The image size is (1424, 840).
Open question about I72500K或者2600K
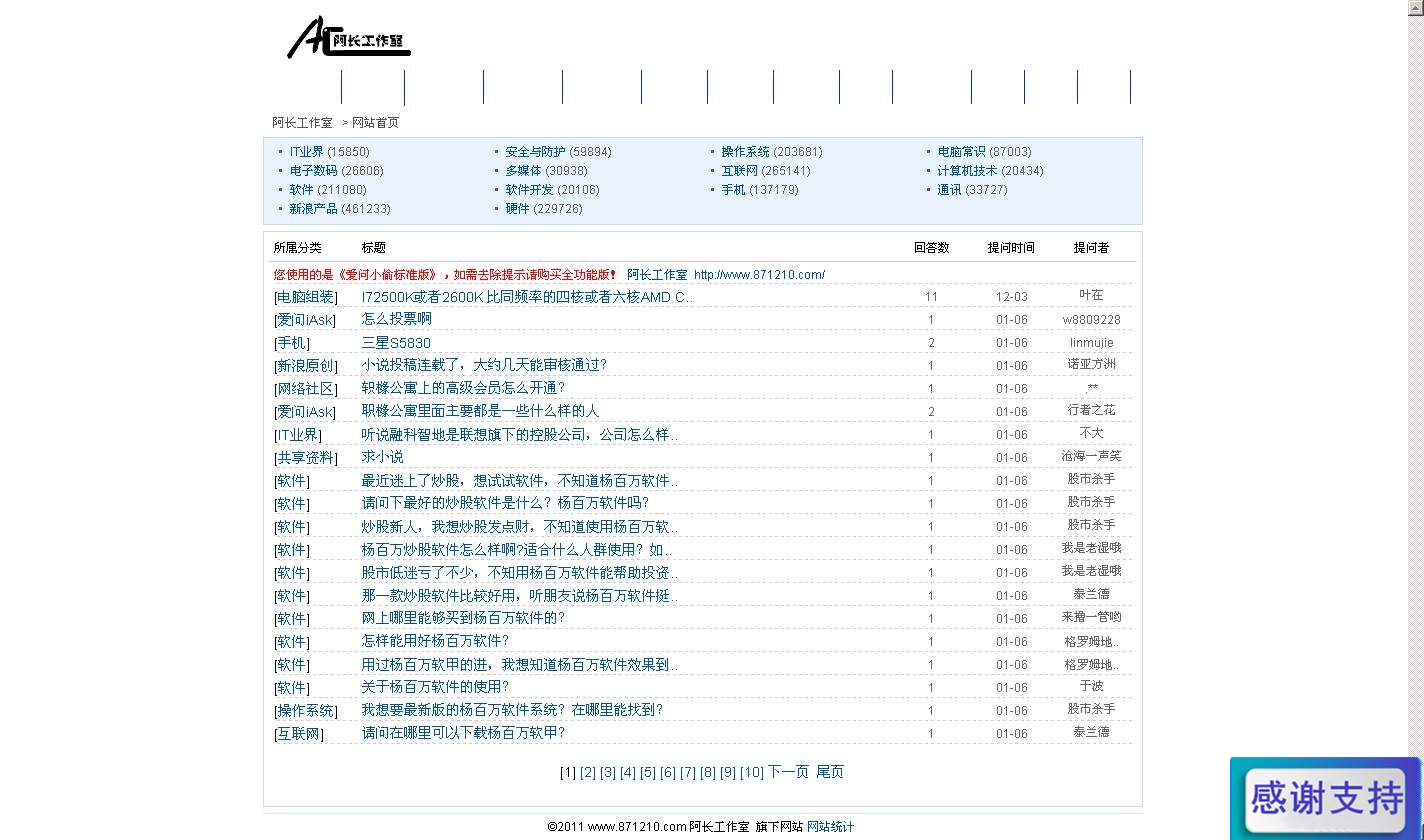point(527,297)
